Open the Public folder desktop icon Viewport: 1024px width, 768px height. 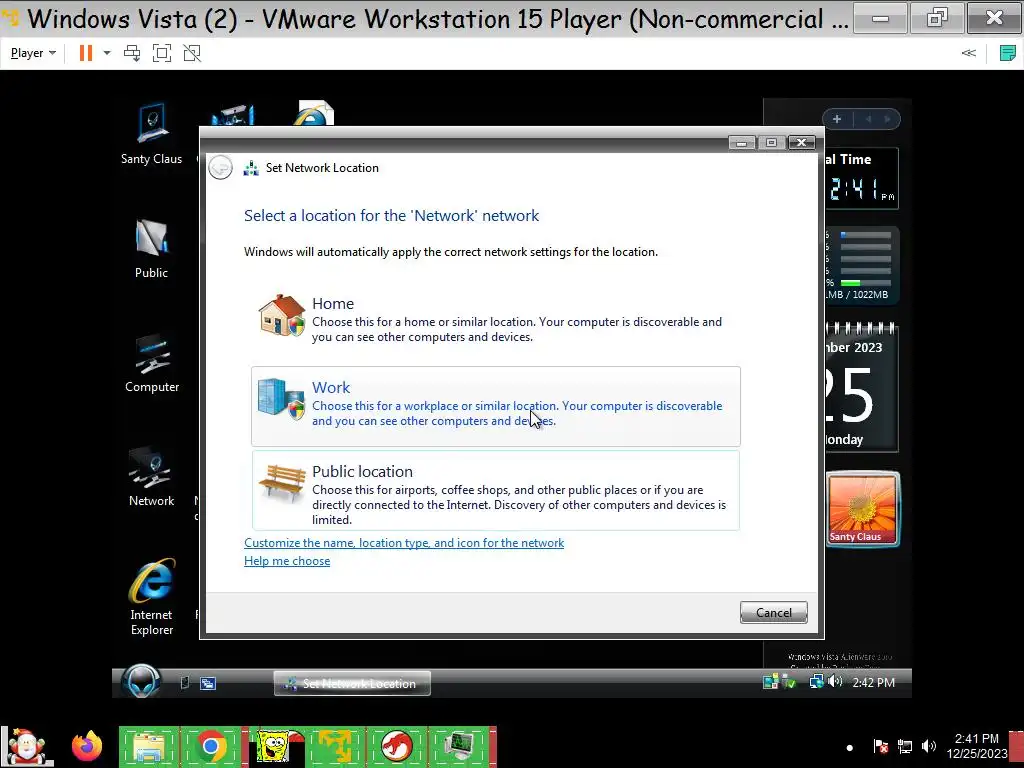pyautogui.click(x=152, y=249)
